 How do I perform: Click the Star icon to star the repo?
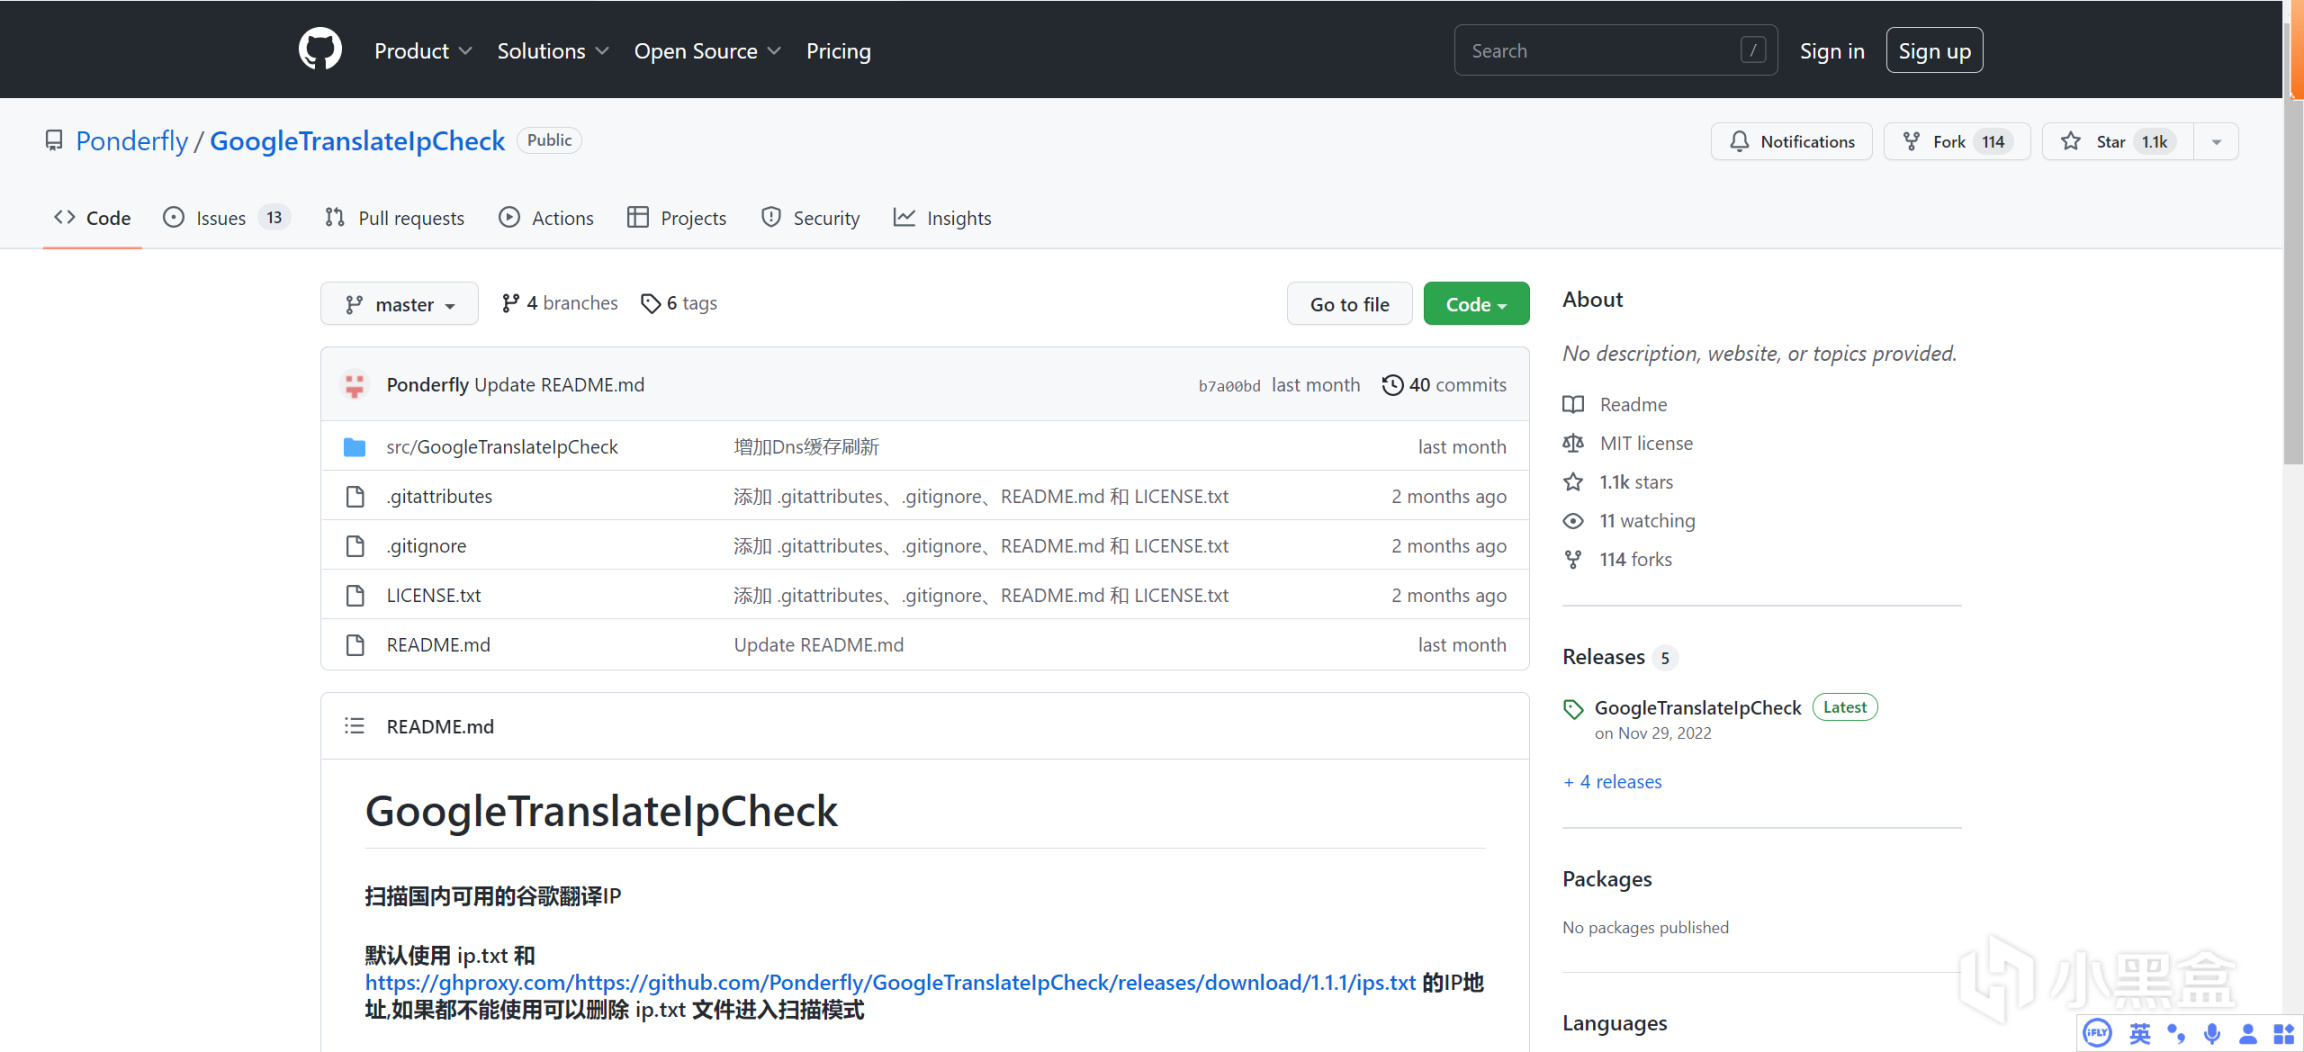point(2071,142)
